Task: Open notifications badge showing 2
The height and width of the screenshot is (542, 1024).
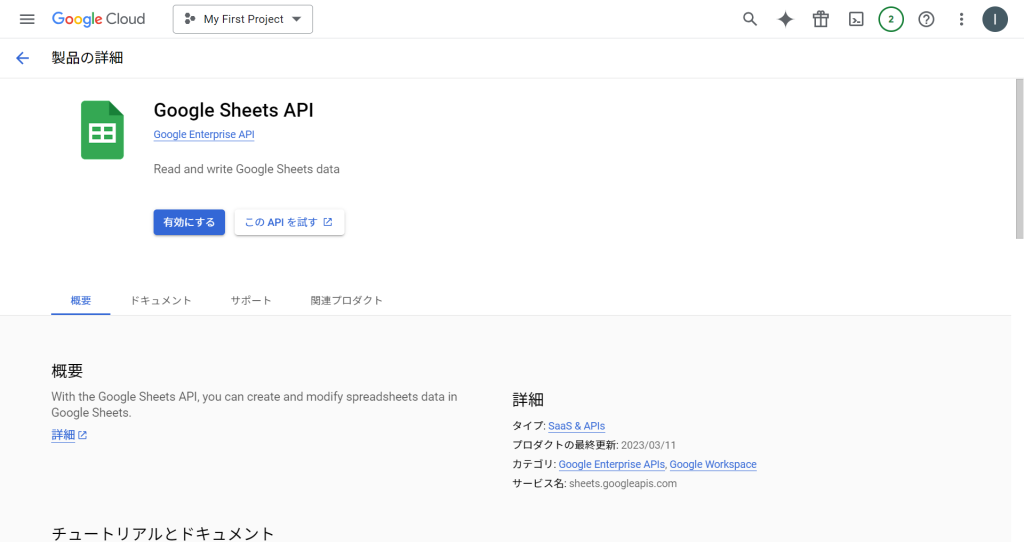Action: coord(891,19)
